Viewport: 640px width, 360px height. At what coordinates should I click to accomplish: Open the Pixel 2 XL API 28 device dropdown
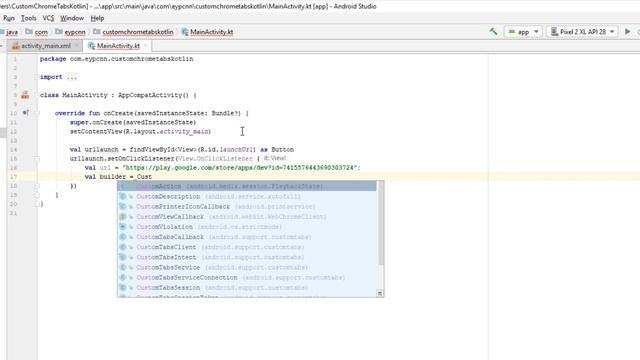(x=582, y=32)
